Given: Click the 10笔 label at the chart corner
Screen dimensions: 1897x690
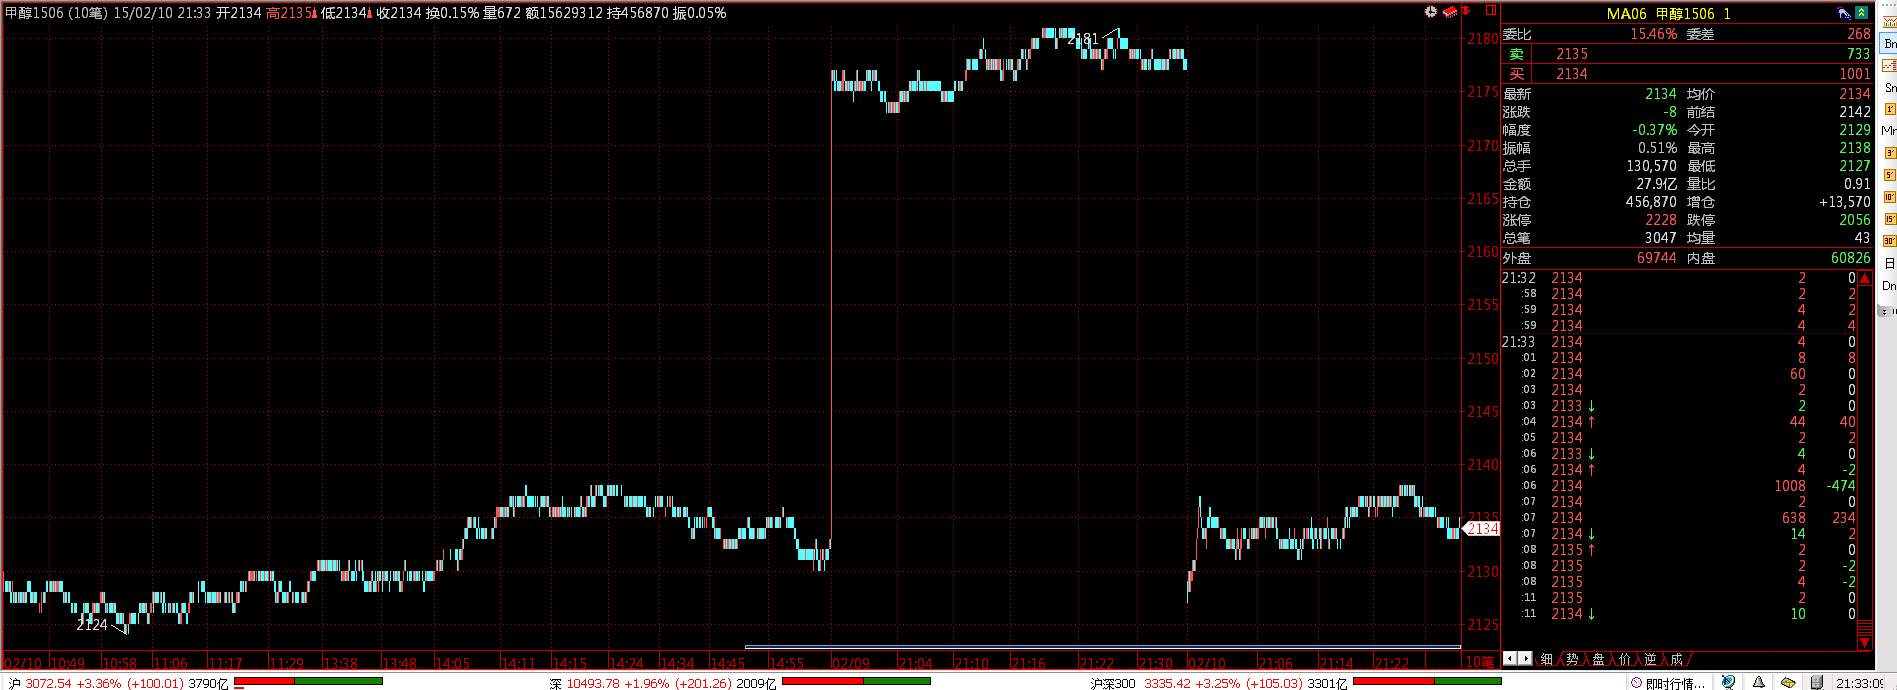Looking at the screenshot, I should pos(1480,661).
